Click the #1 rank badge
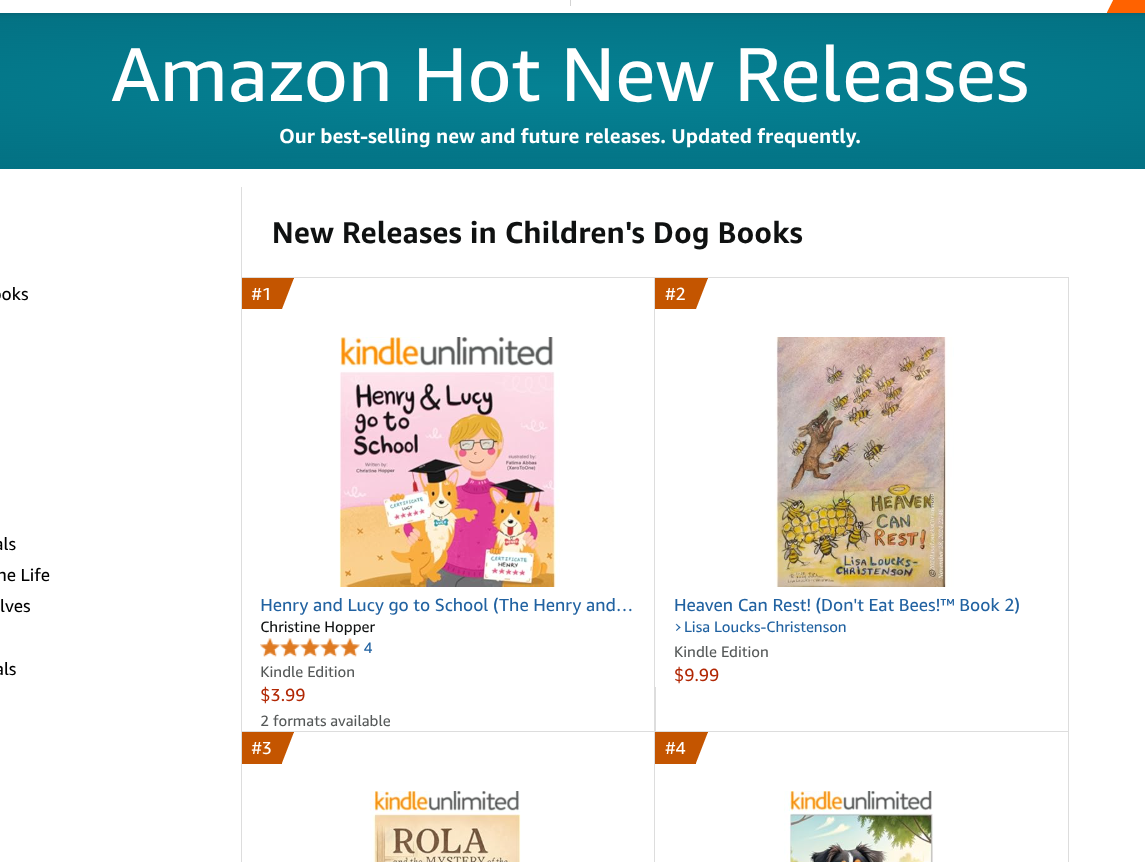Image resolution: width=1145 pixels, height=862 pixels. coord(263,294)
